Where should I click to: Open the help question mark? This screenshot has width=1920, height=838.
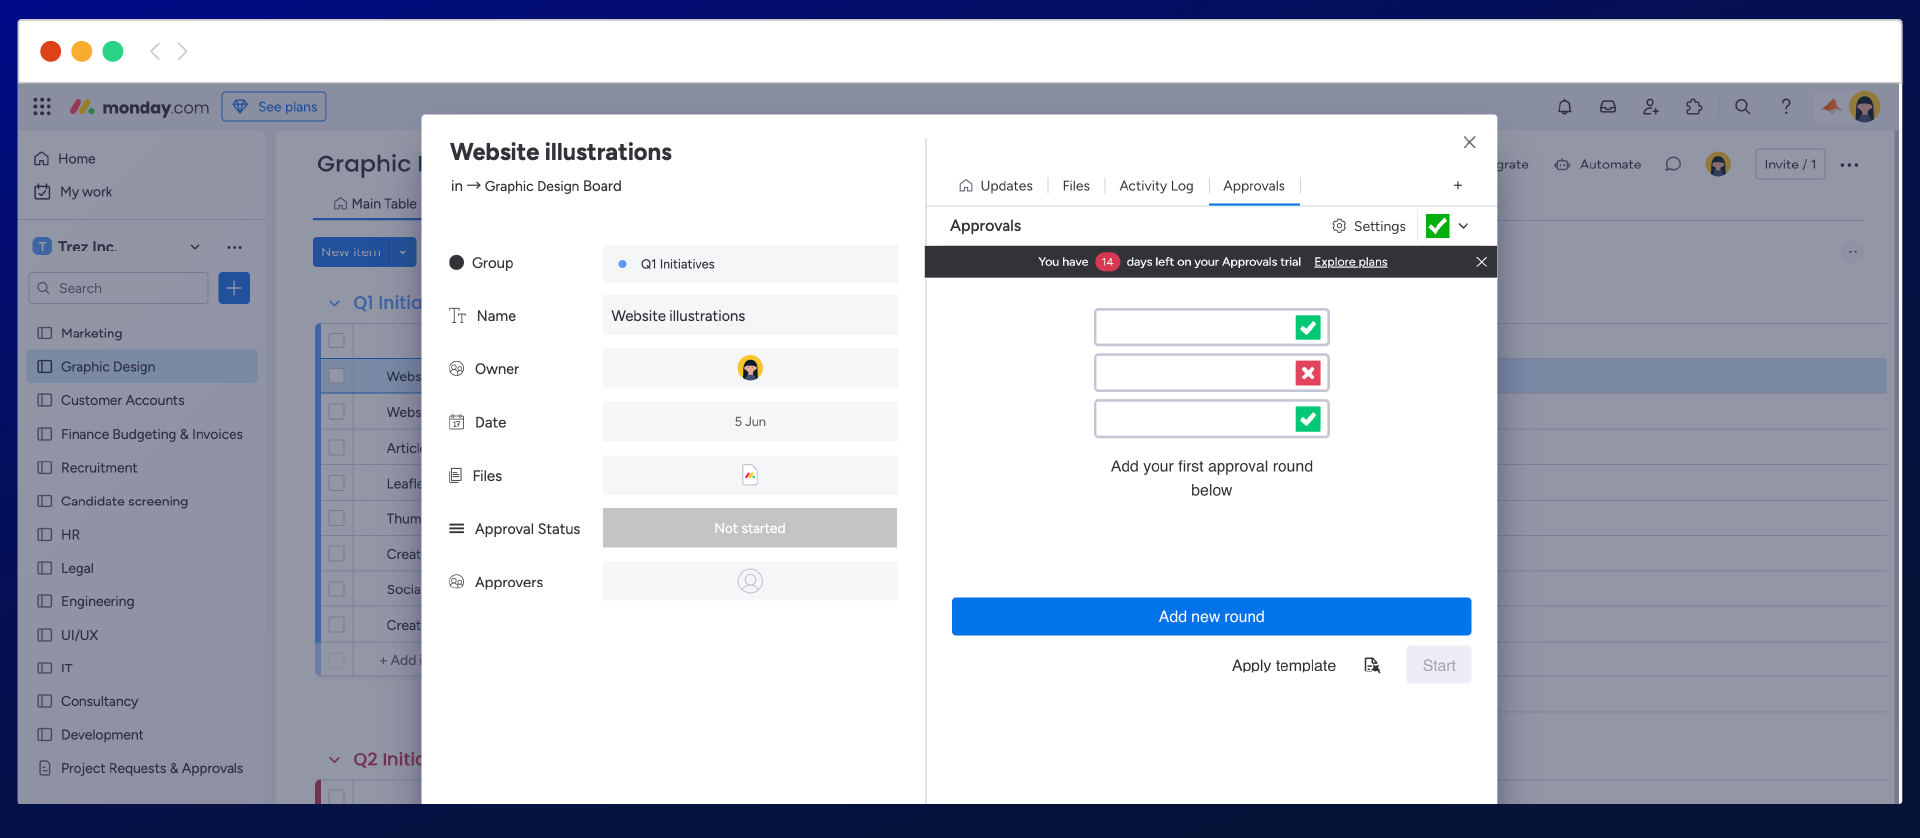(1786, 107)
